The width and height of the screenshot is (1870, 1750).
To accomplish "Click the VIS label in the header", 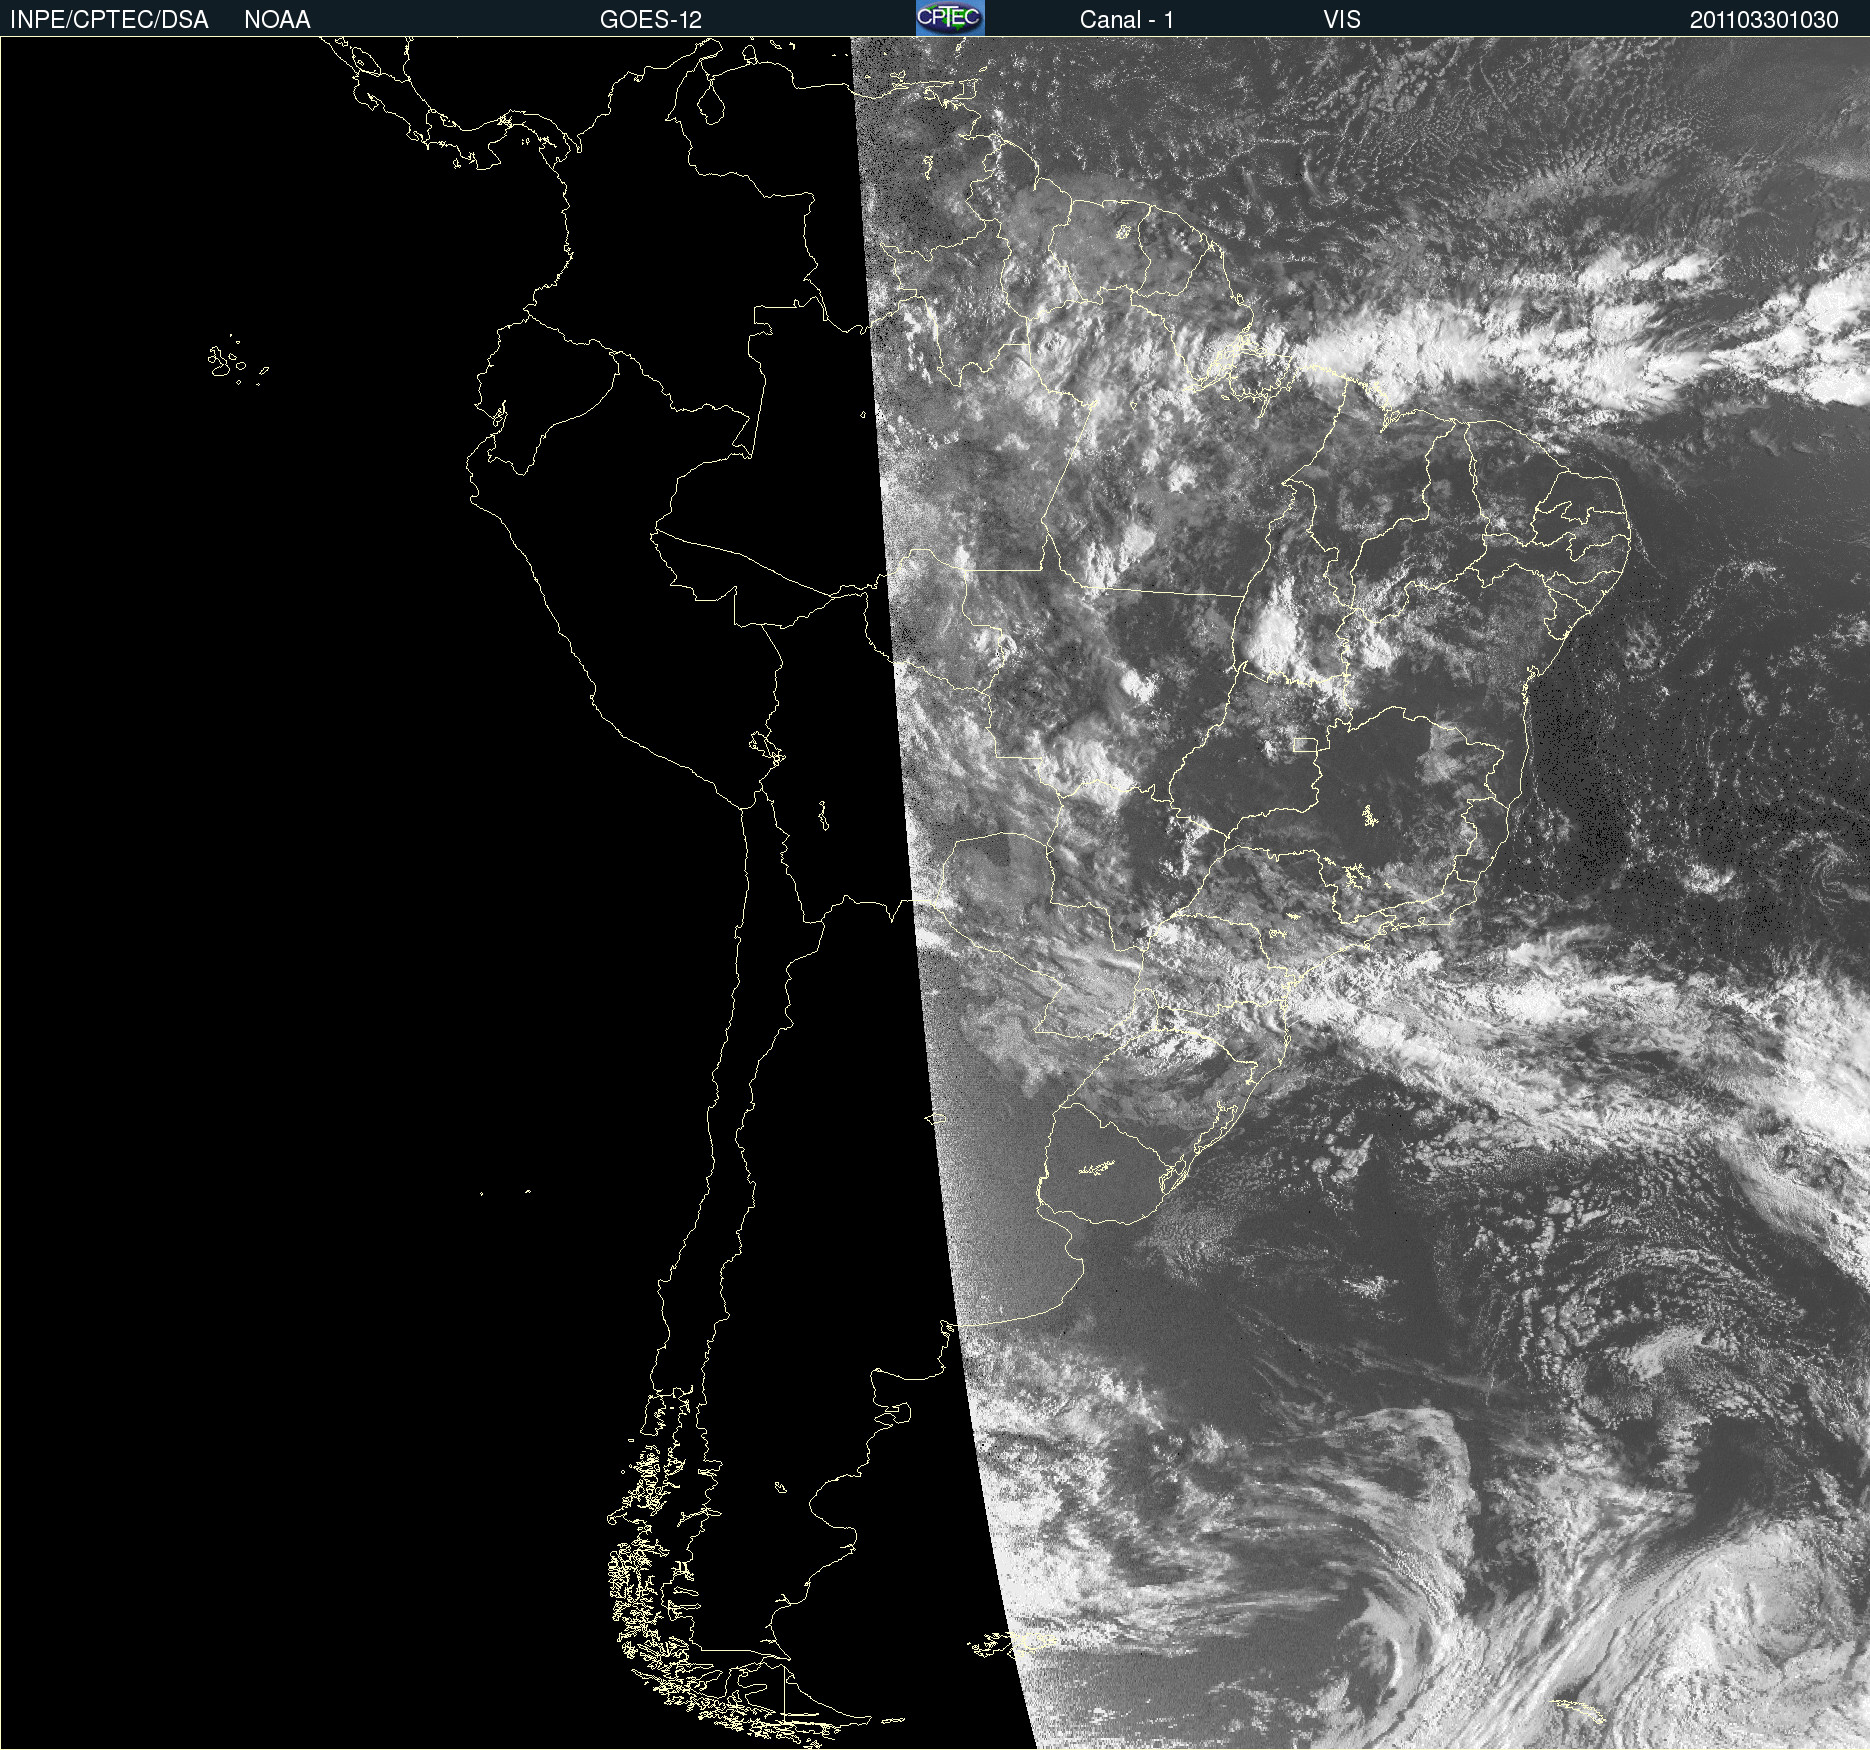I will click(x=1342, y=20).
